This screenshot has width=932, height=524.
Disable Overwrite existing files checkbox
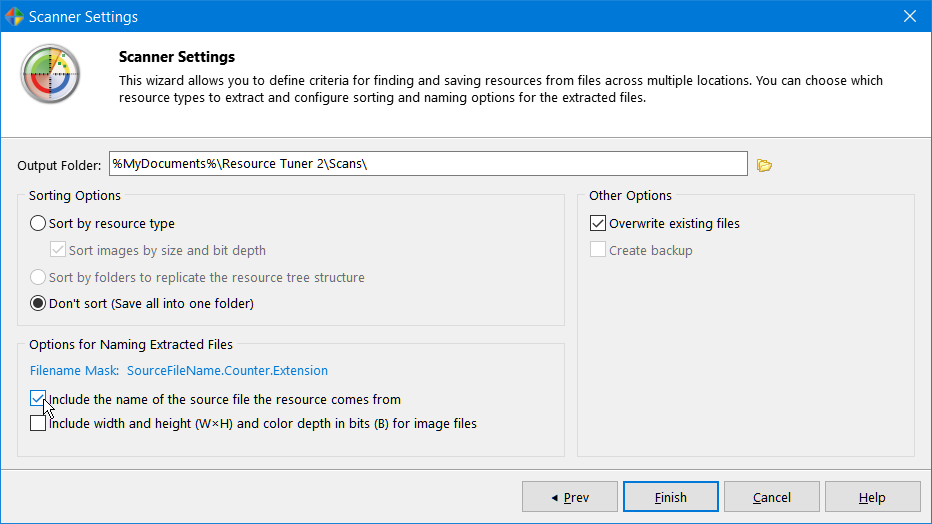[598, 224]
